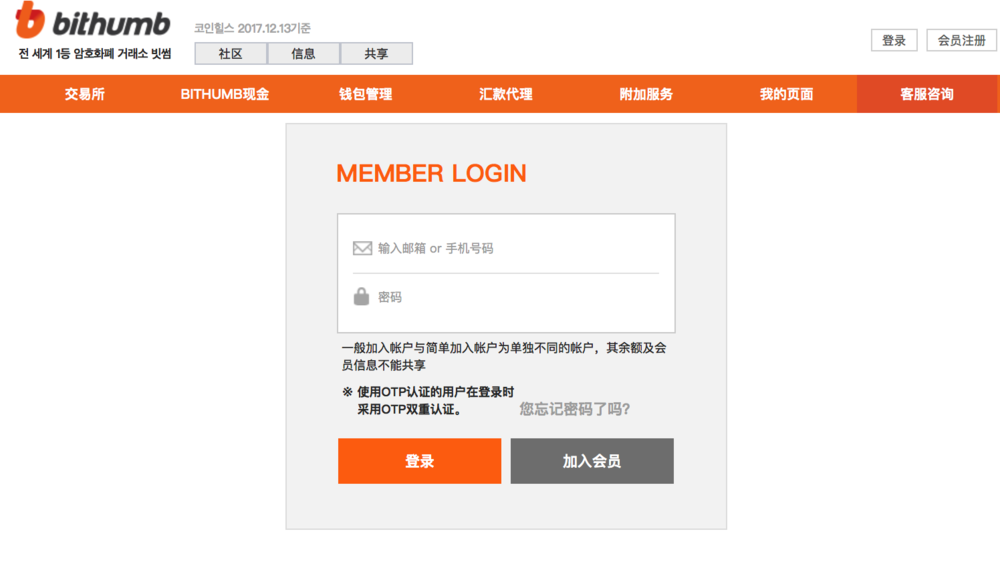The width and height of the screenshot is (1000, 584).
Task: Open the 信息 tab
Action: [304, 54]
